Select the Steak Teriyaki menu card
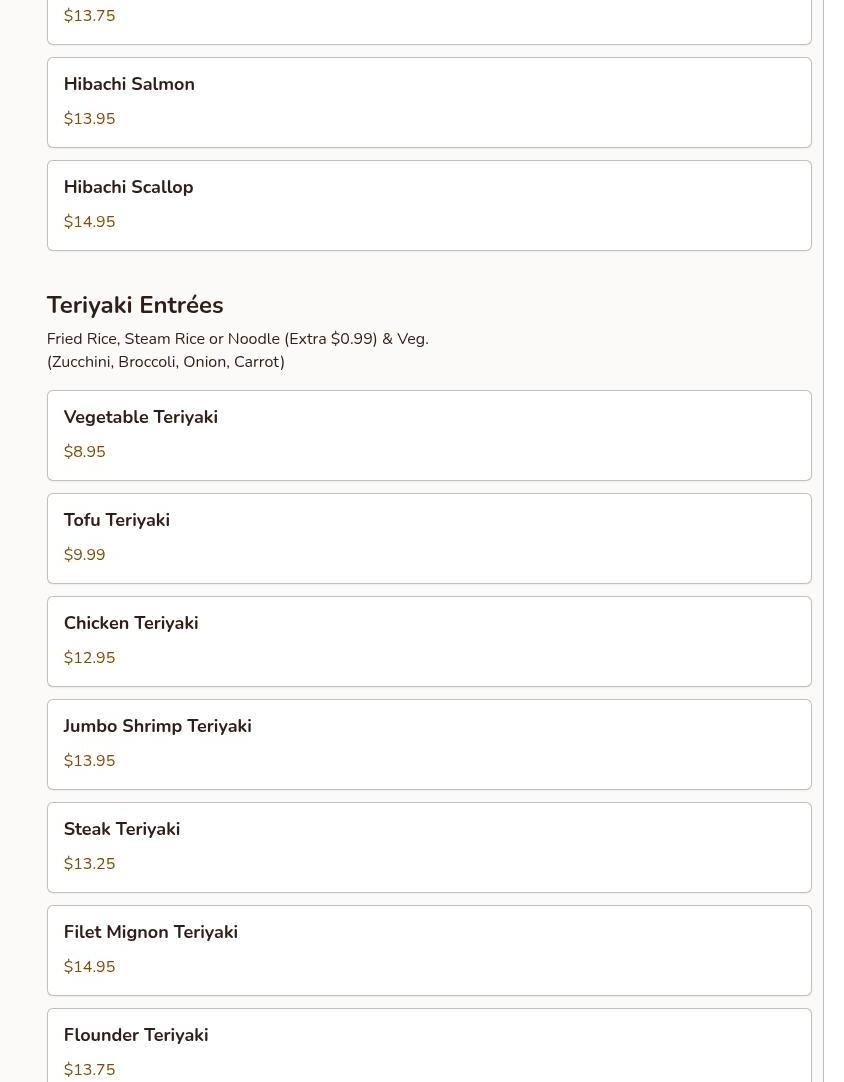Viewport: 844px width, 1082px height. [x=428, y=847]
